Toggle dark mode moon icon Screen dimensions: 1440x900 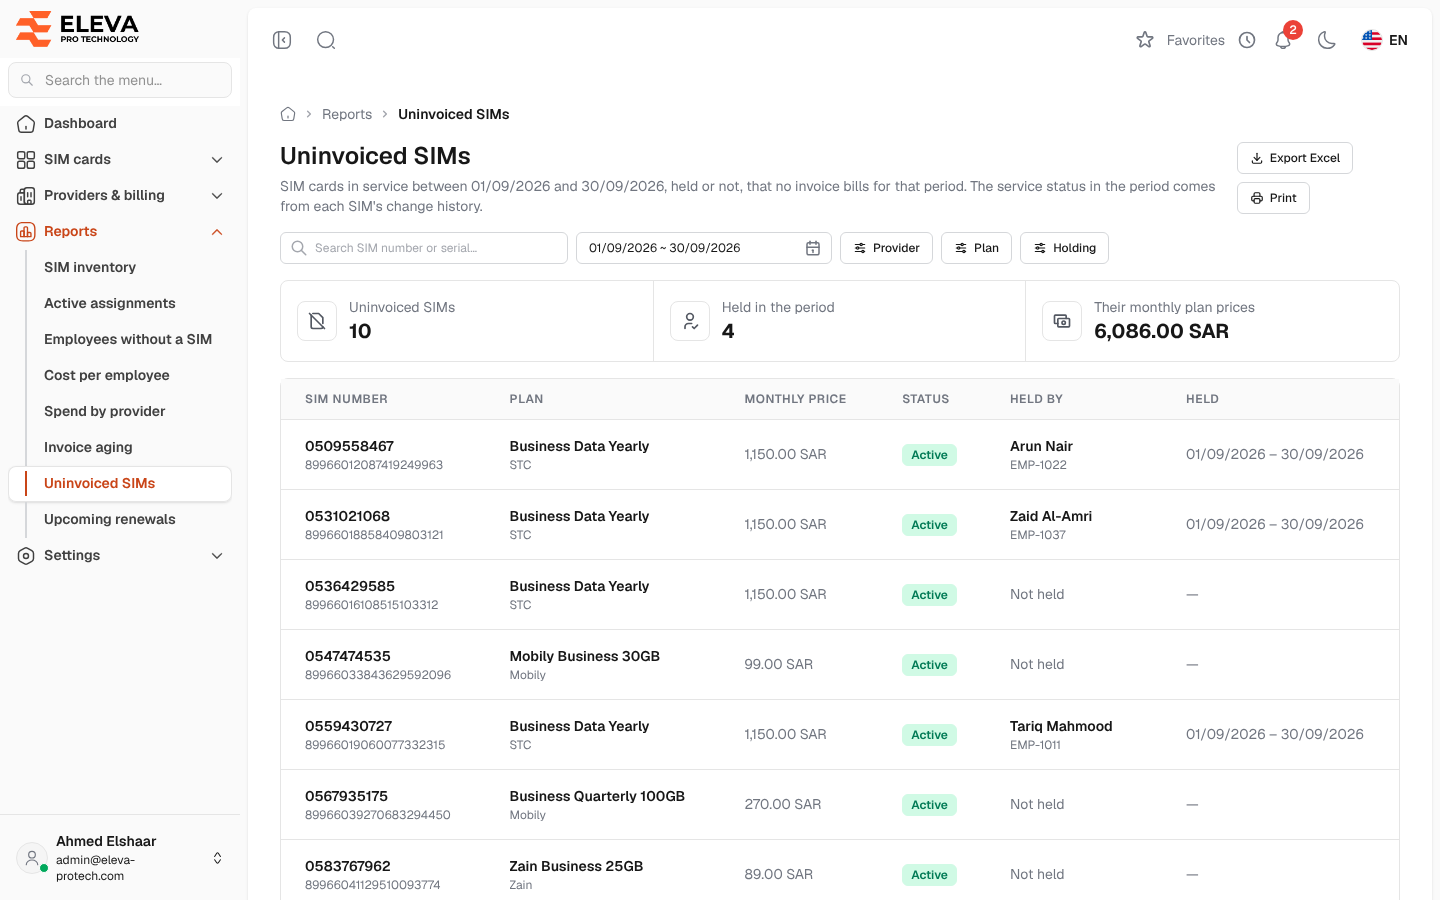tap(1327, 40)
